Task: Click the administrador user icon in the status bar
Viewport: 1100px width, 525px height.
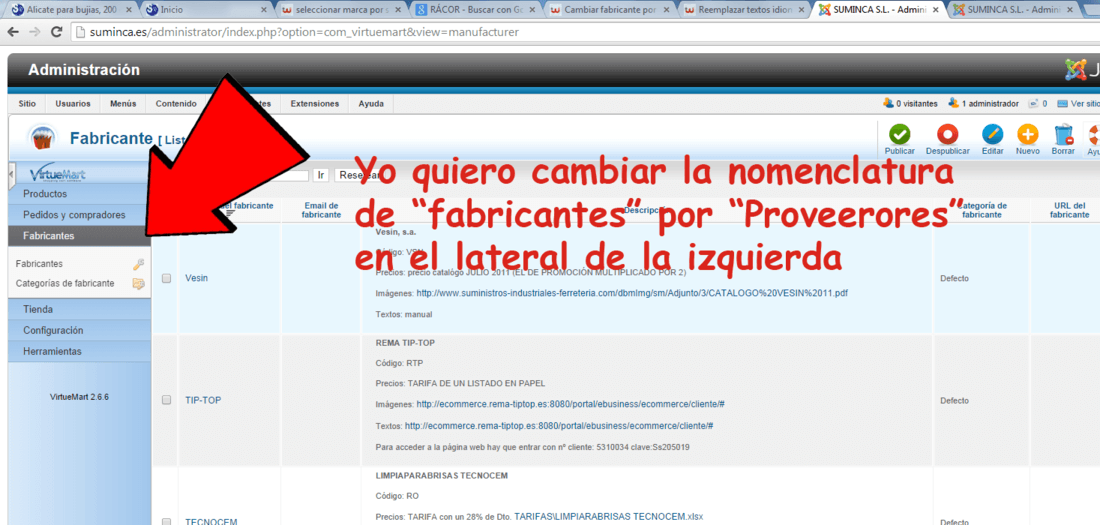Action: coord(953,103)
